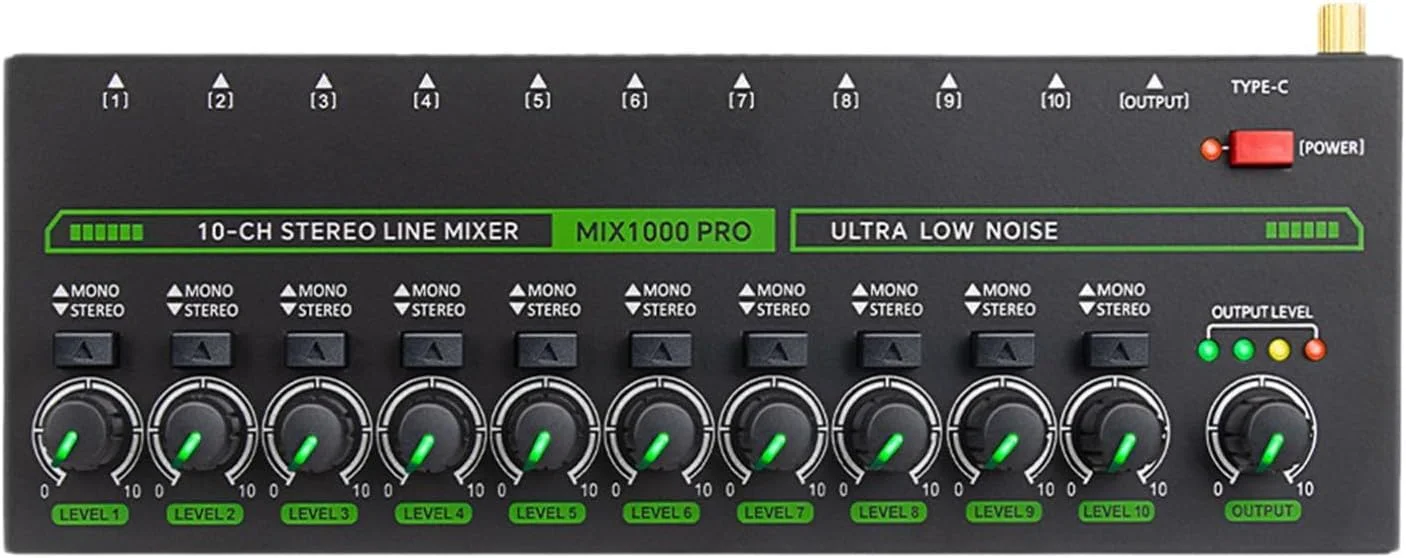Image resolution: width=1406 pixels, height=558 pixels.
Task: Click the OUTPUT LEVEL heading
Action: [x=1262, y=312]
